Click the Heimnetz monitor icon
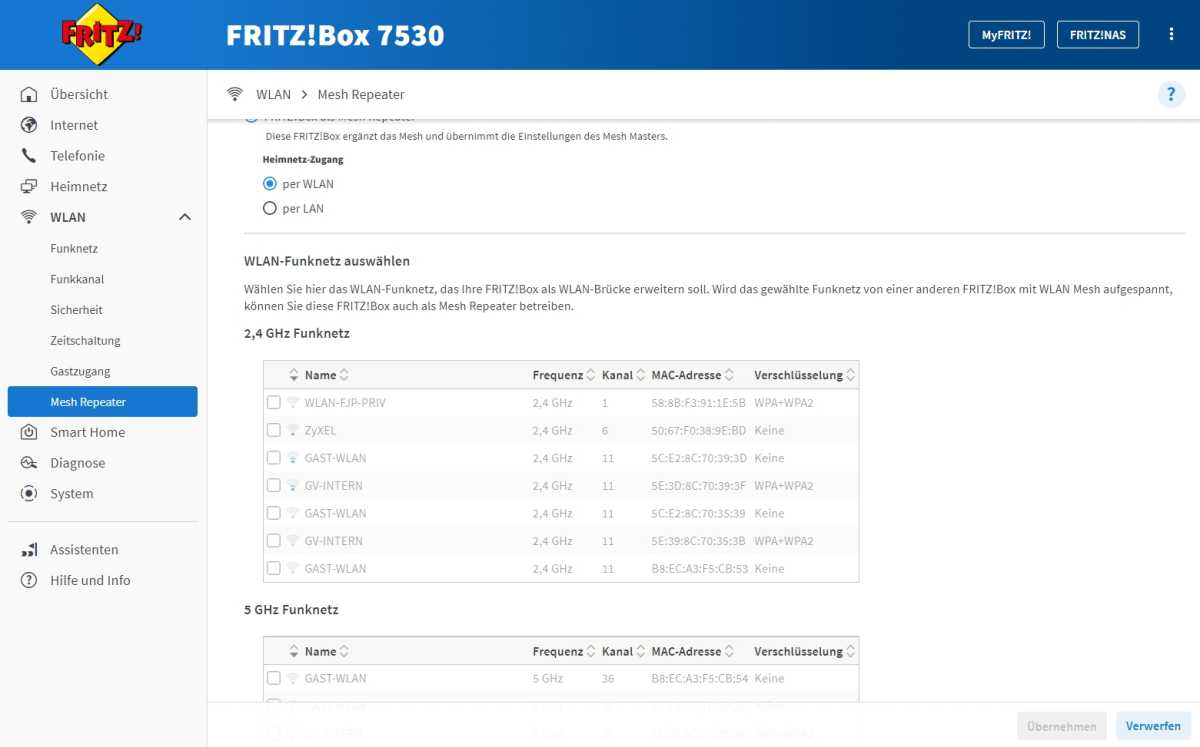Viewport: 1200px width, 747px height. point(29,187)
